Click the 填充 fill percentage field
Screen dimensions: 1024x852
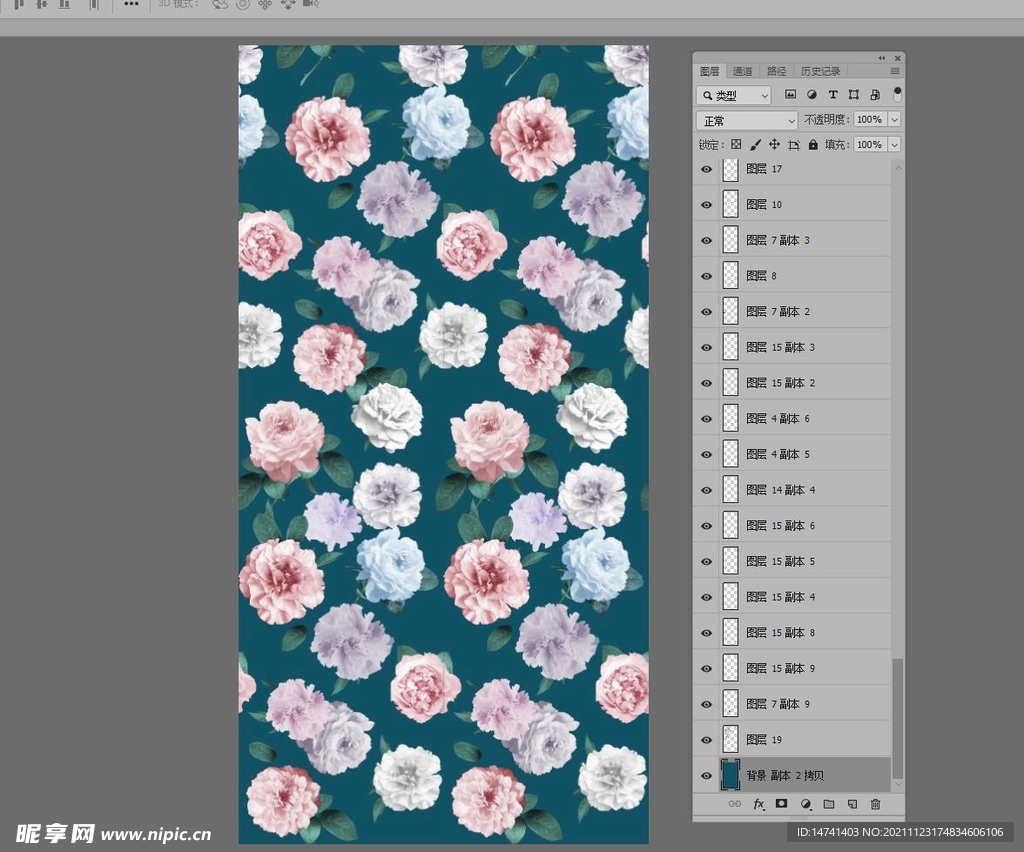tap(868, 145)
